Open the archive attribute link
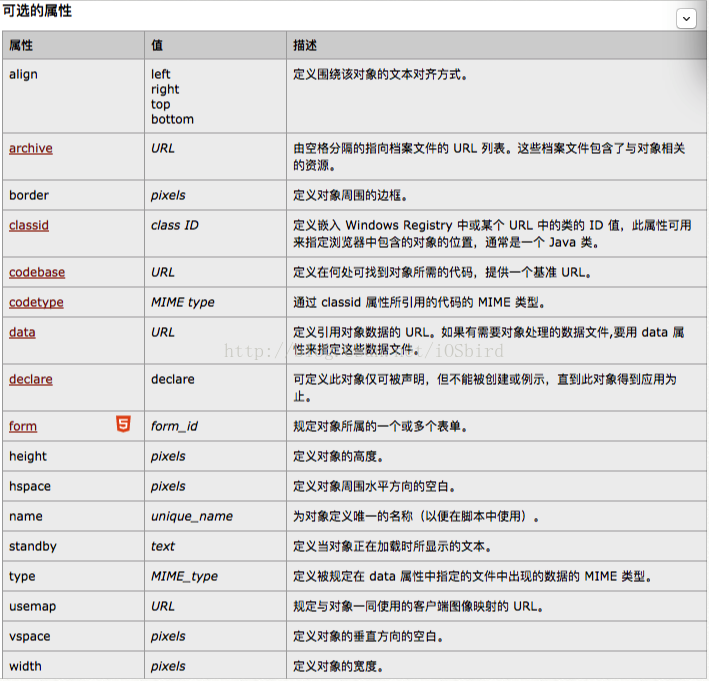709x681 pixels. 31,148
